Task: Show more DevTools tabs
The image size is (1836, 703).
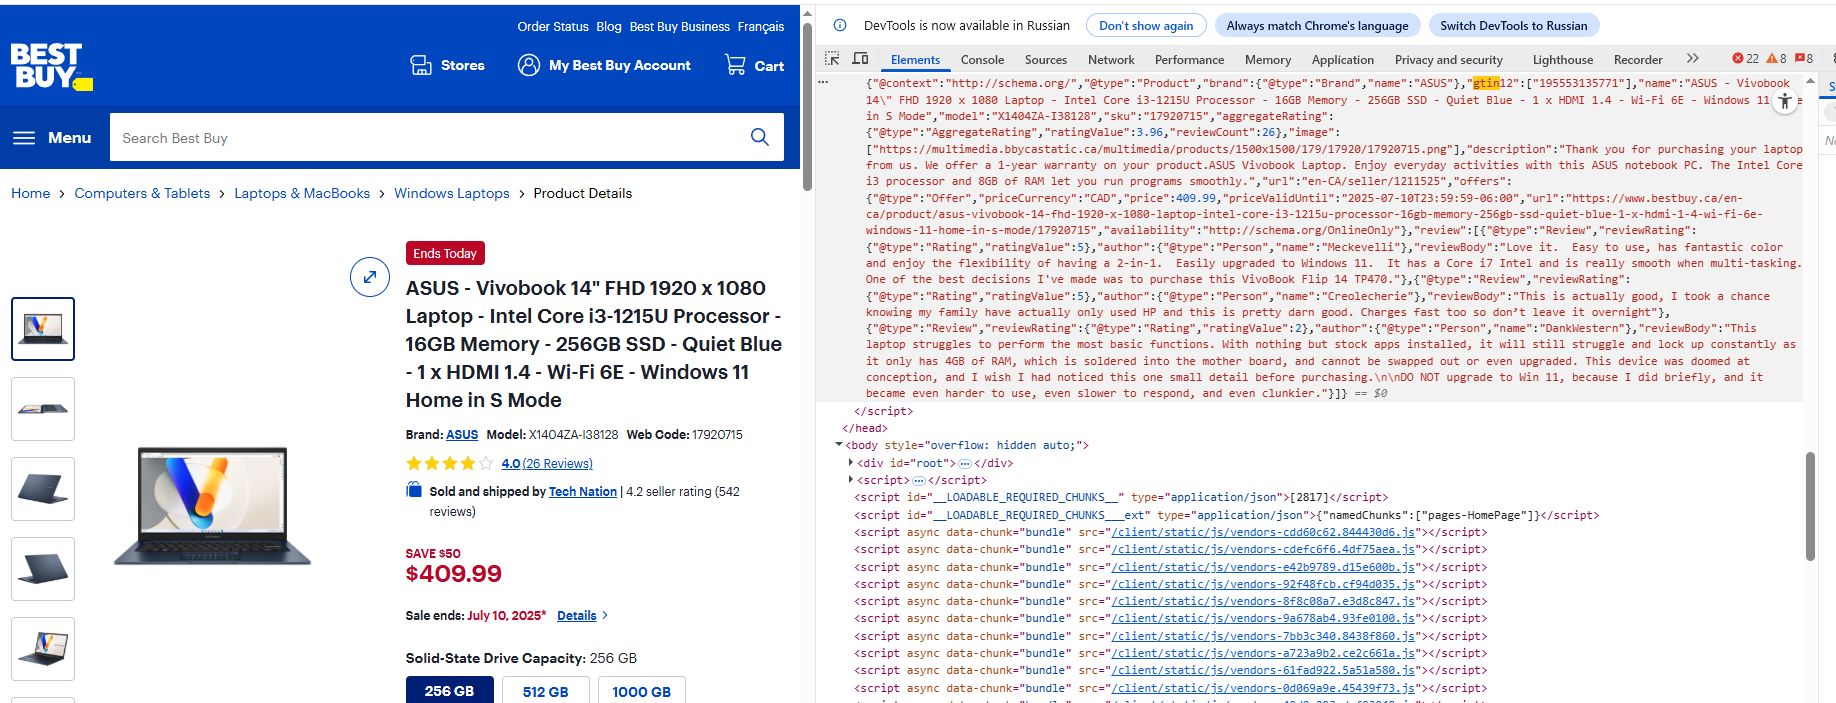Action: [1692, 59]
